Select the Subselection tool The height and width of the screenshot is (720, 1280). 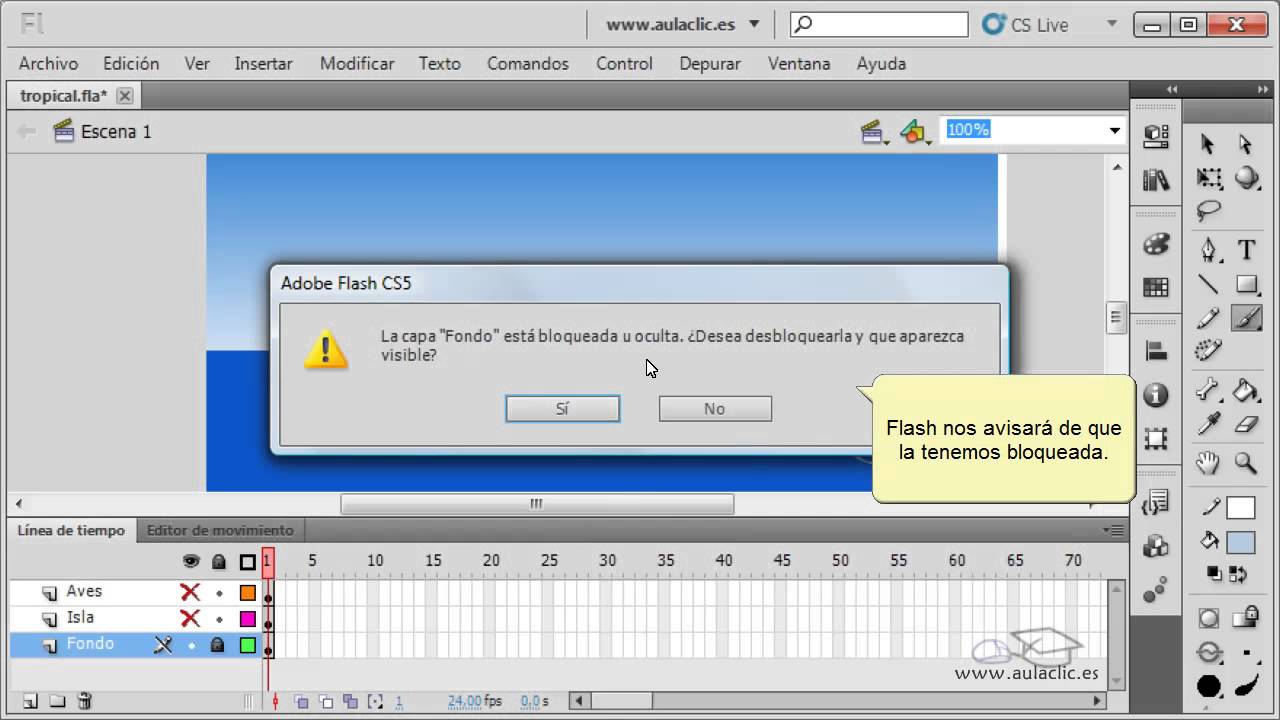1245,144
